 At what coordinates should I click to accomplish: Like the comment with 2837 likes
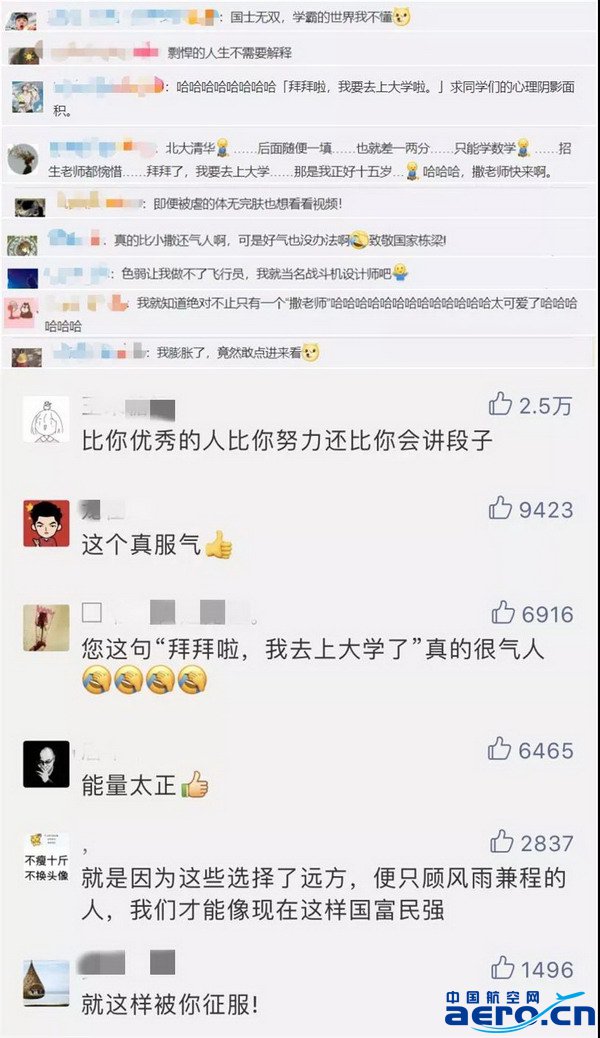point(502,842)
